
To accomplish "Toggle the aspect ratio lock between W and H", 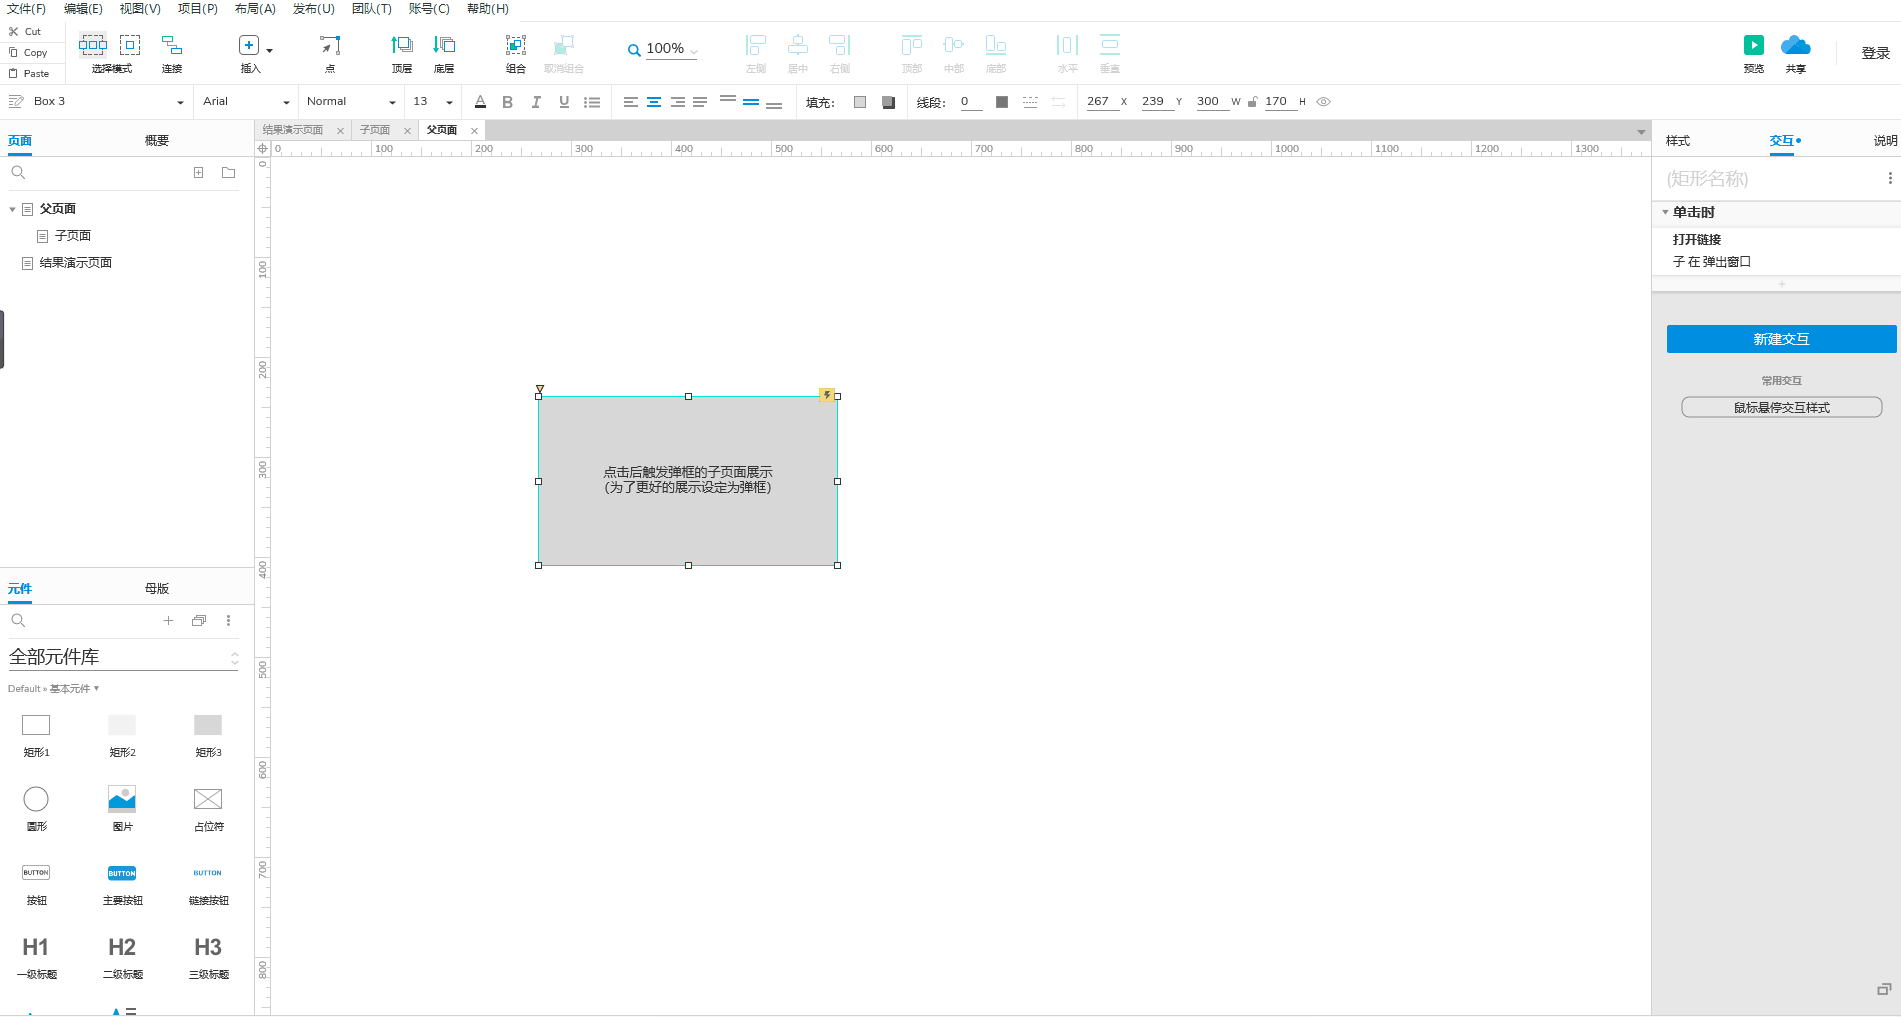I will click(x=1252, y=102).
